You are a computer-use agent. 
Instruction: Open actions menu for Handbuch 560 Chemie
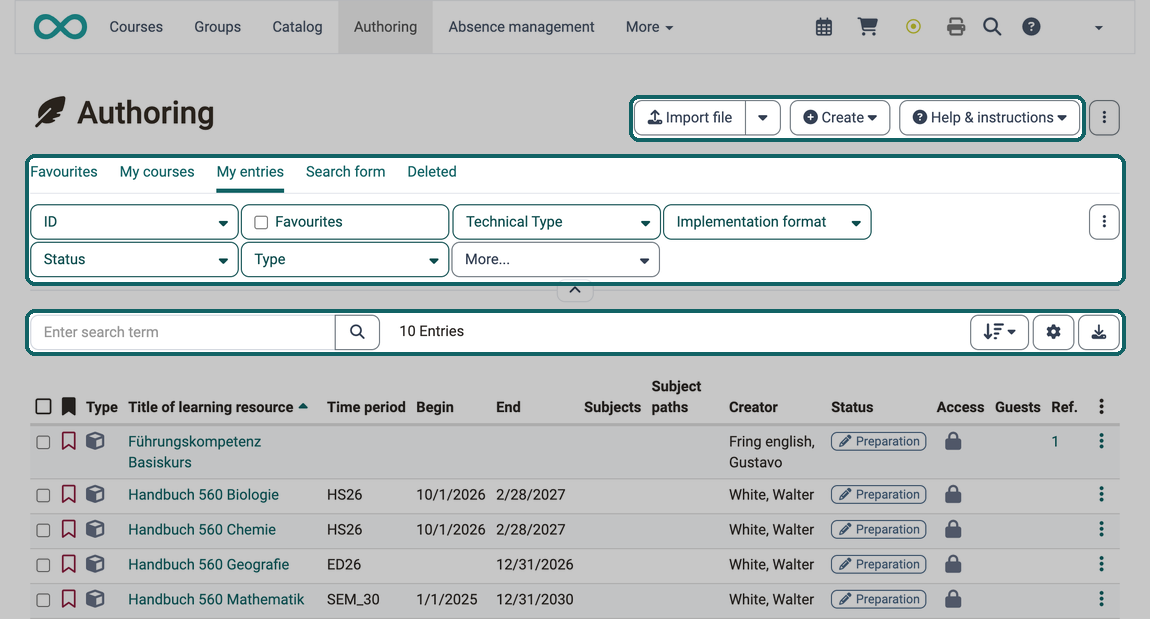point(1101,529)
